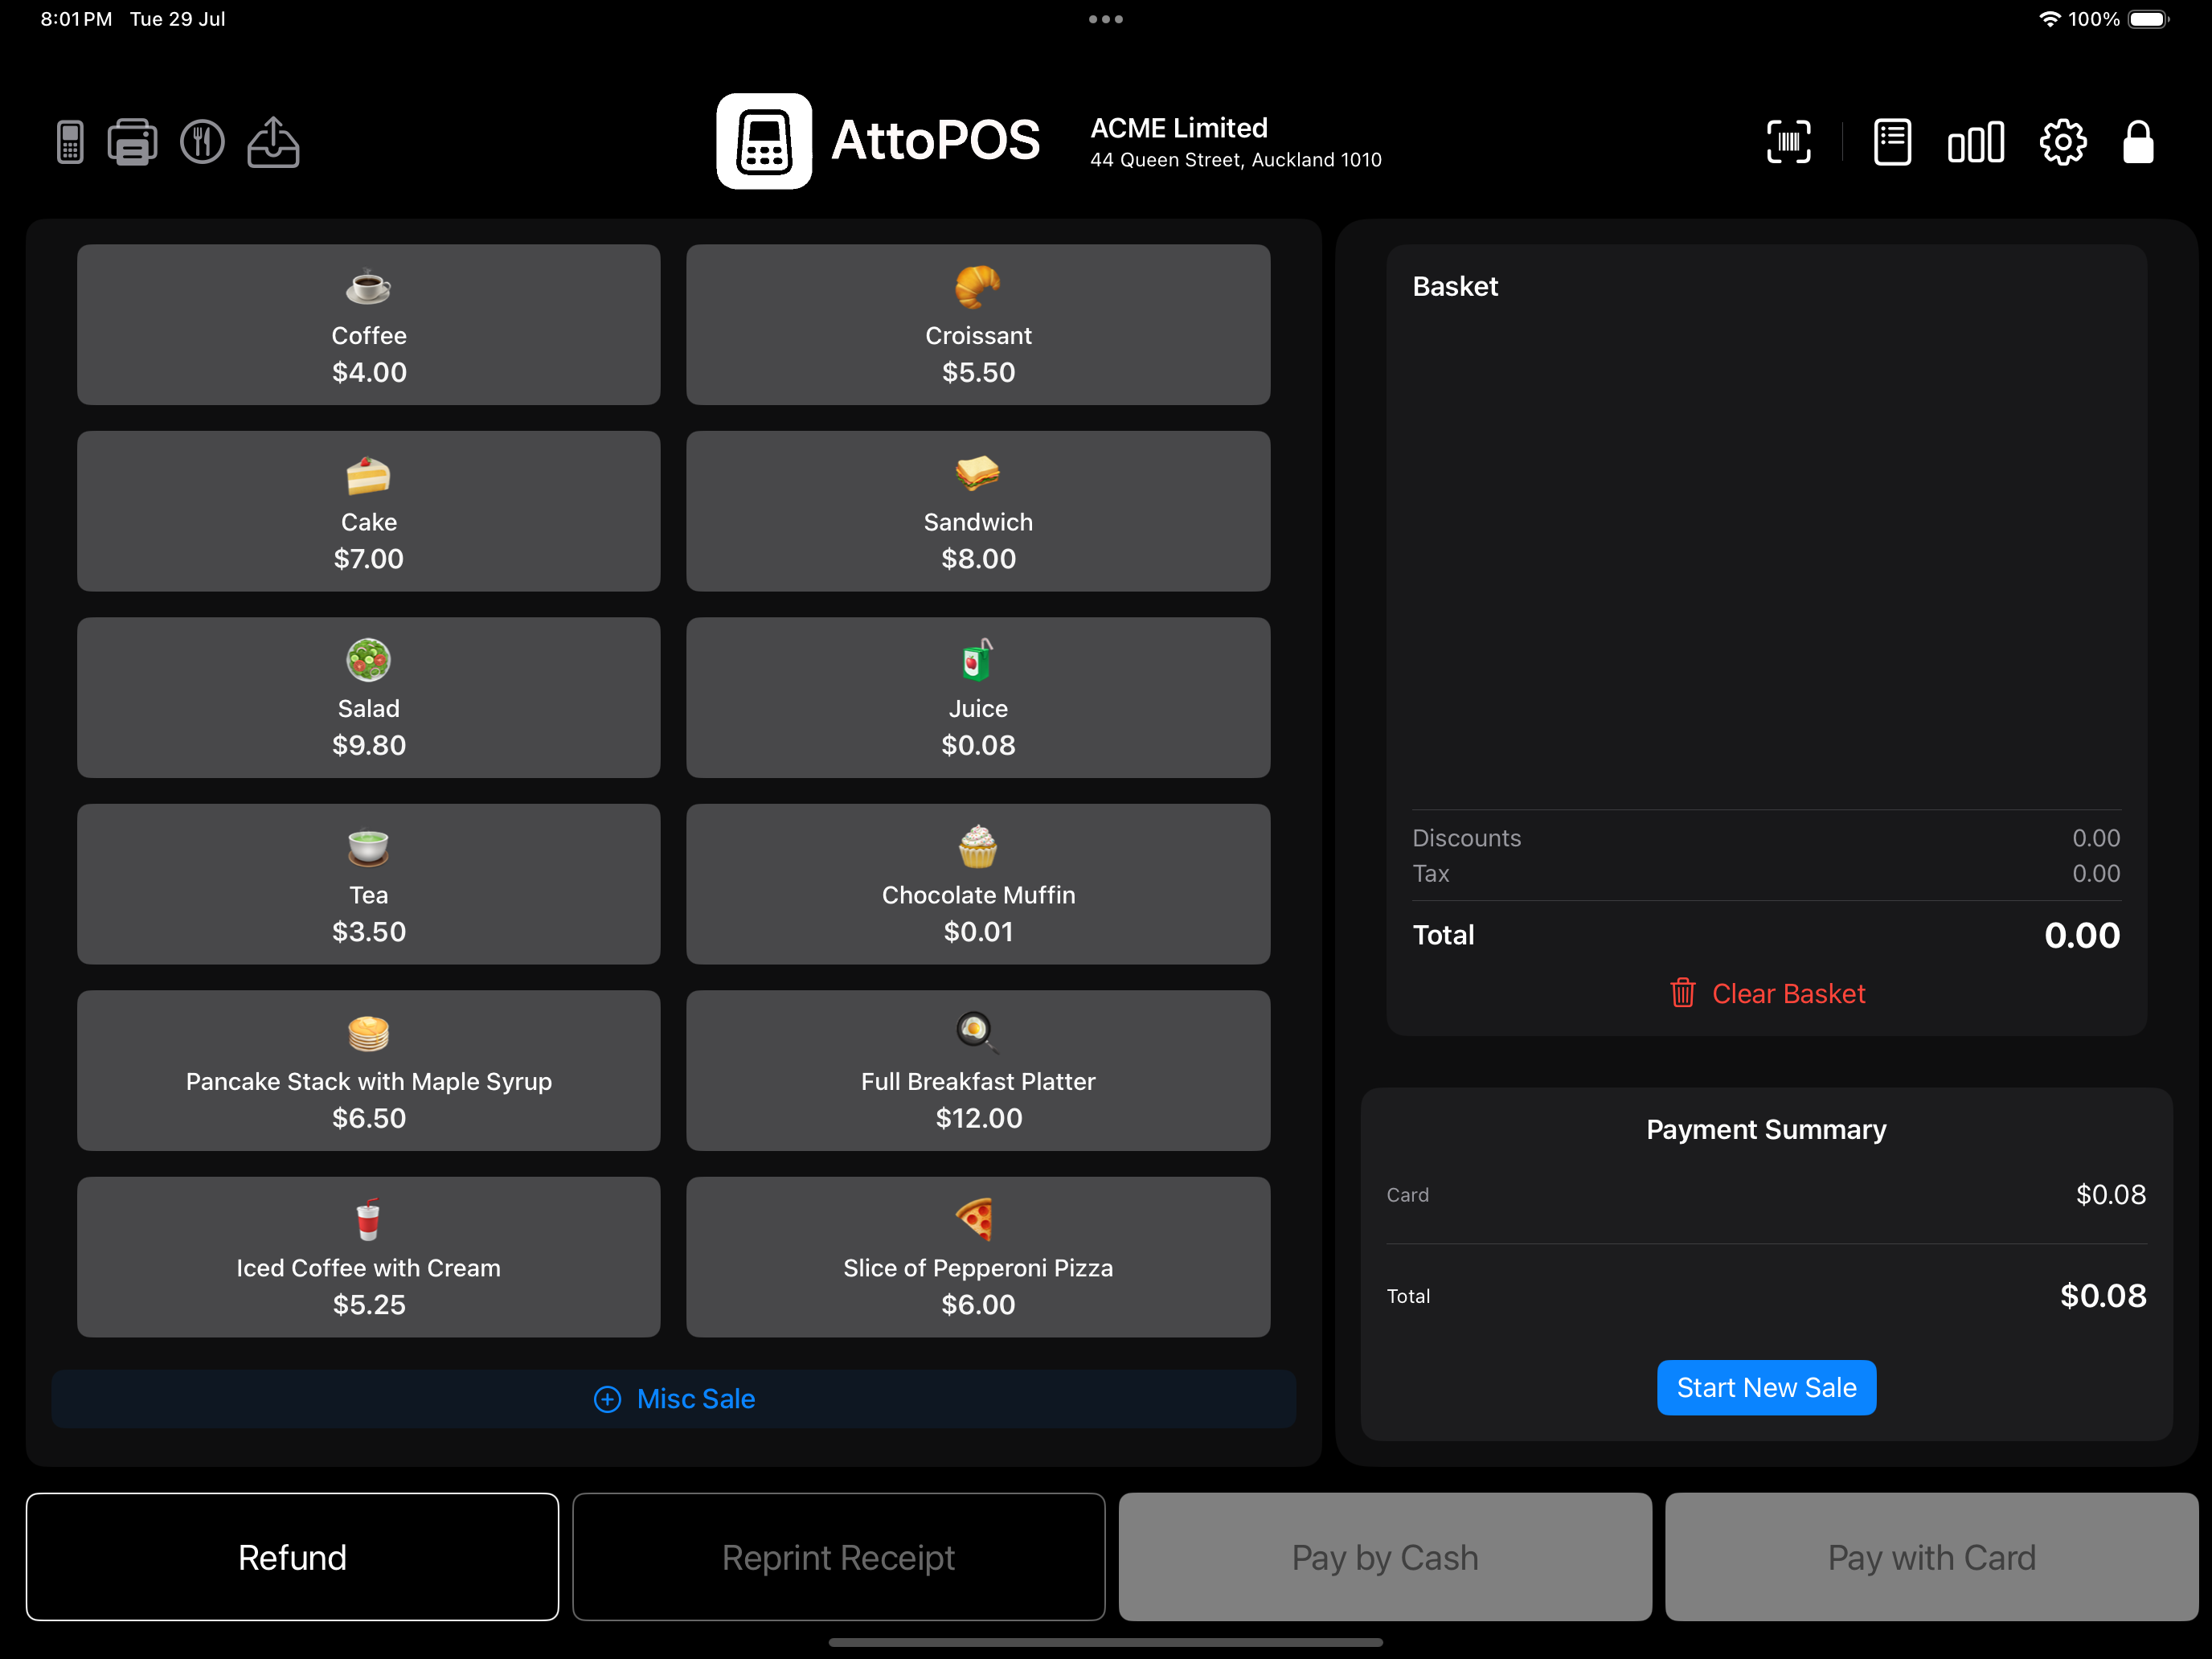
Task: Tap the plus circle icon beside Misc Sale
Action: [x=607, y=1399]
